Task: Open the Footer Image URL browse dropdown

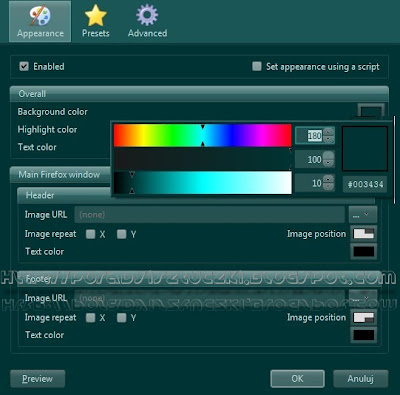Action: 363,298
